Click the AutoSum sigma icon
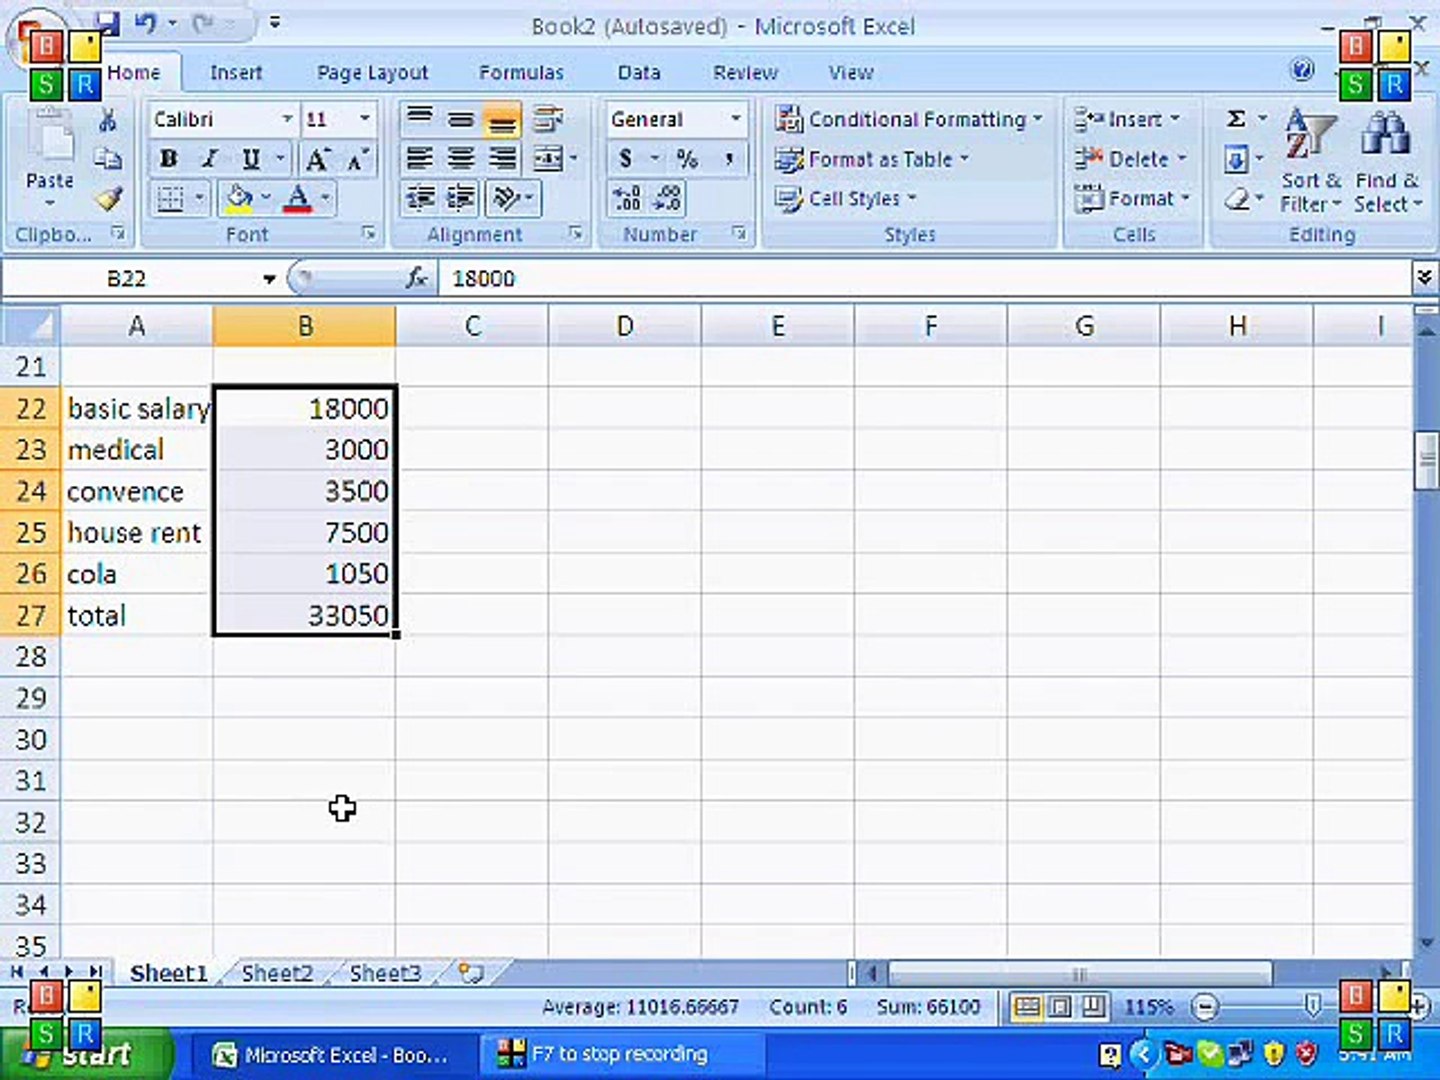This screenshot has width=1440, height=1080. pyautogui.click(x=1236, y=119)
